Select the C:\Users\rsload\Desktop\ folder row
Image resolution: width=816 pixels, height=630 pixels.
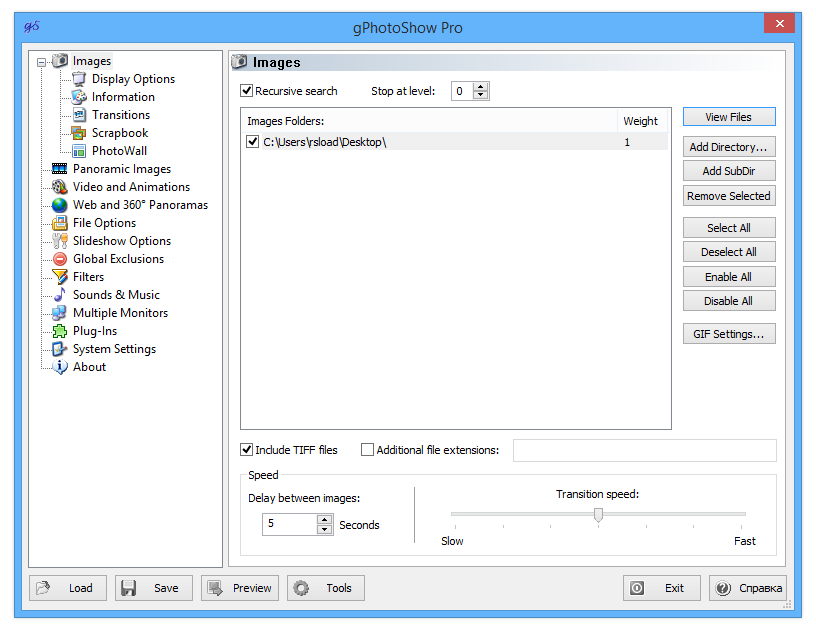(x=456, y=142)
